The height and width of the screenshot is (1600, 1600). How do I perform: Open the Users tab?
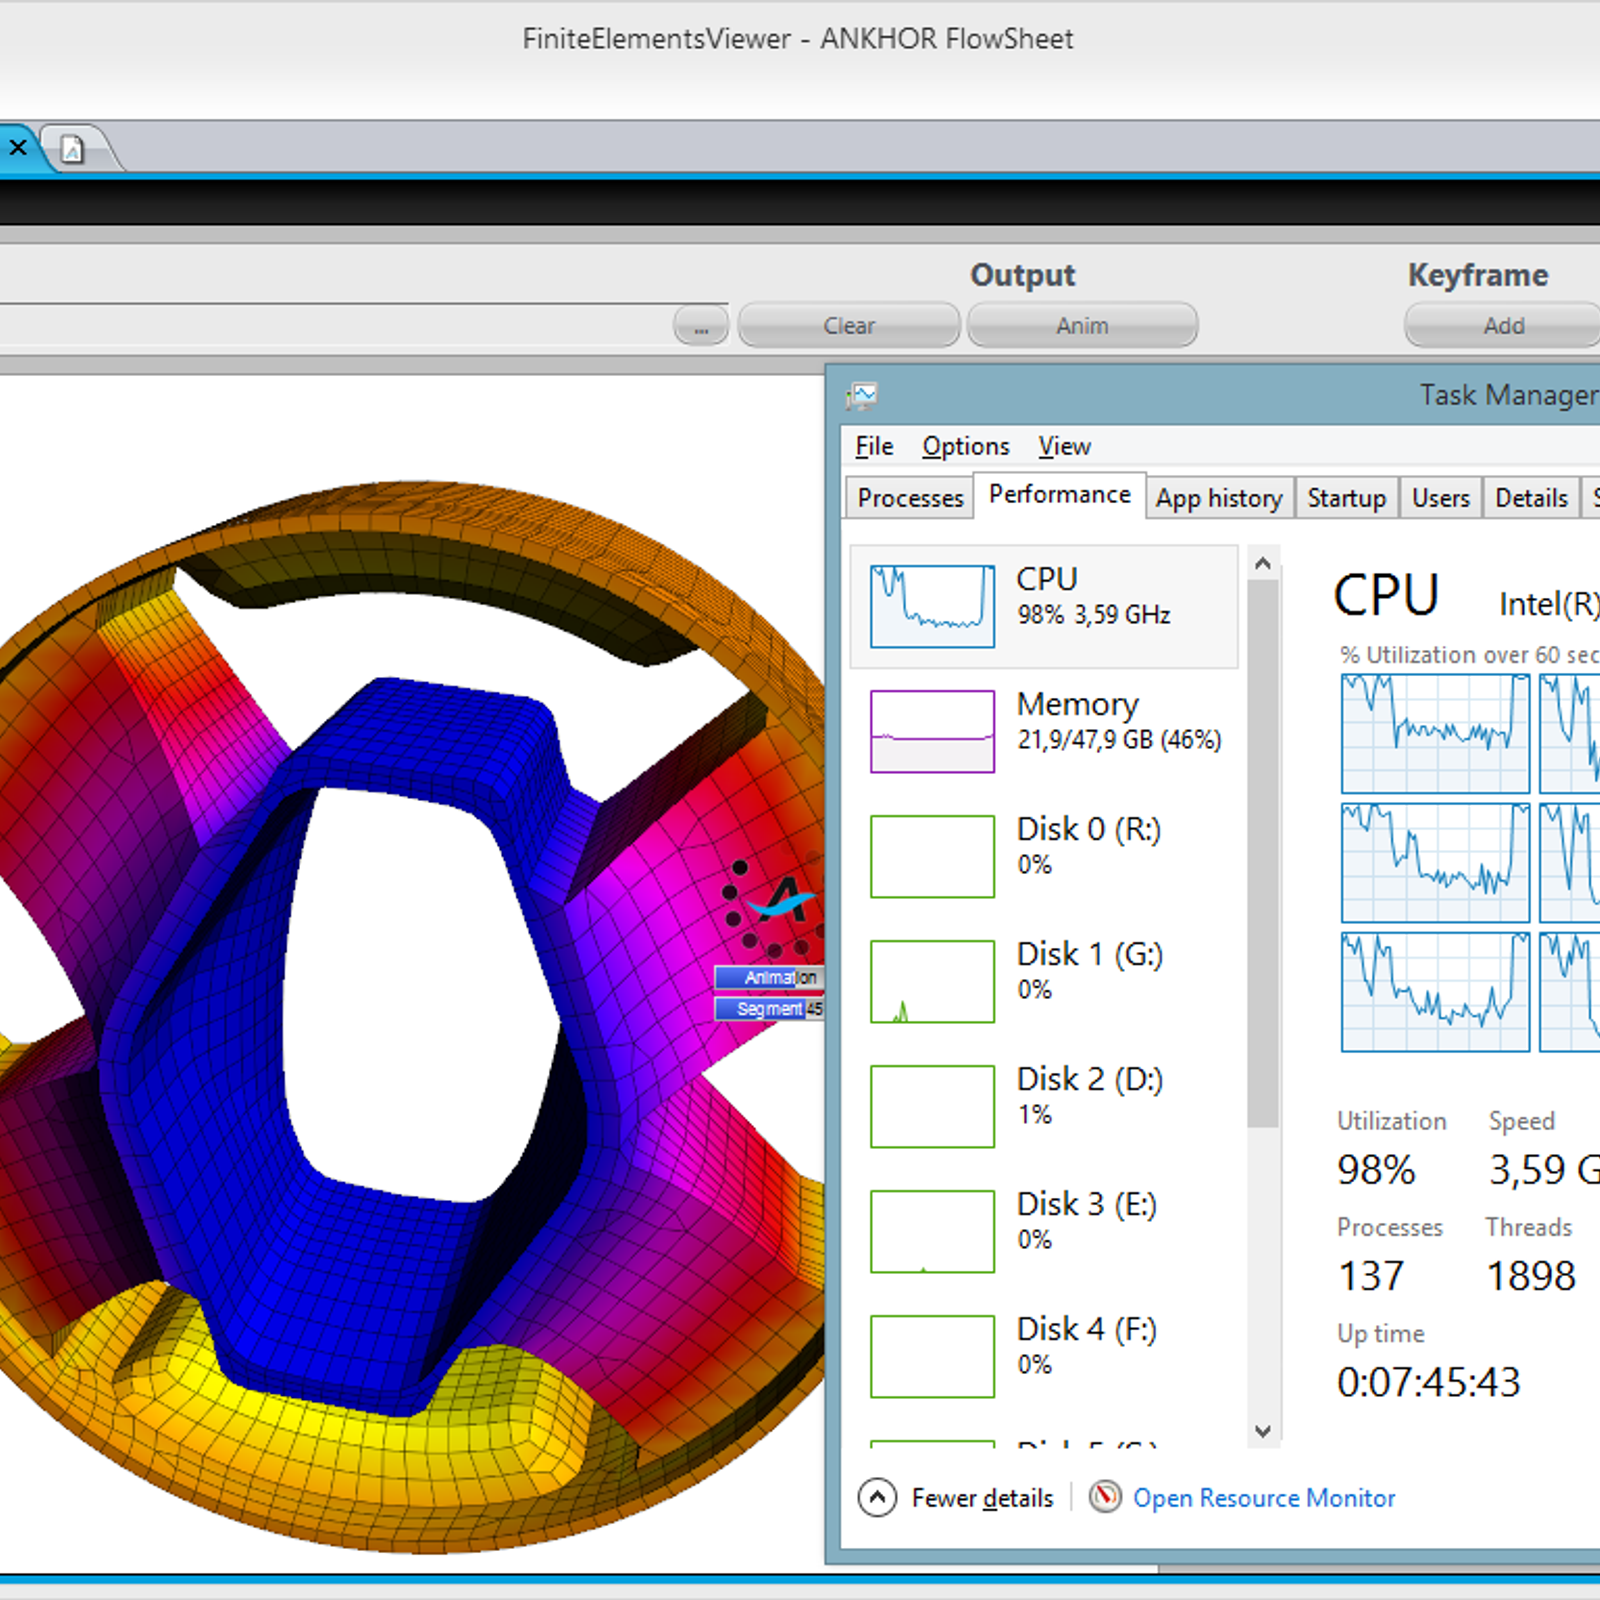[x=1440, y=497]
